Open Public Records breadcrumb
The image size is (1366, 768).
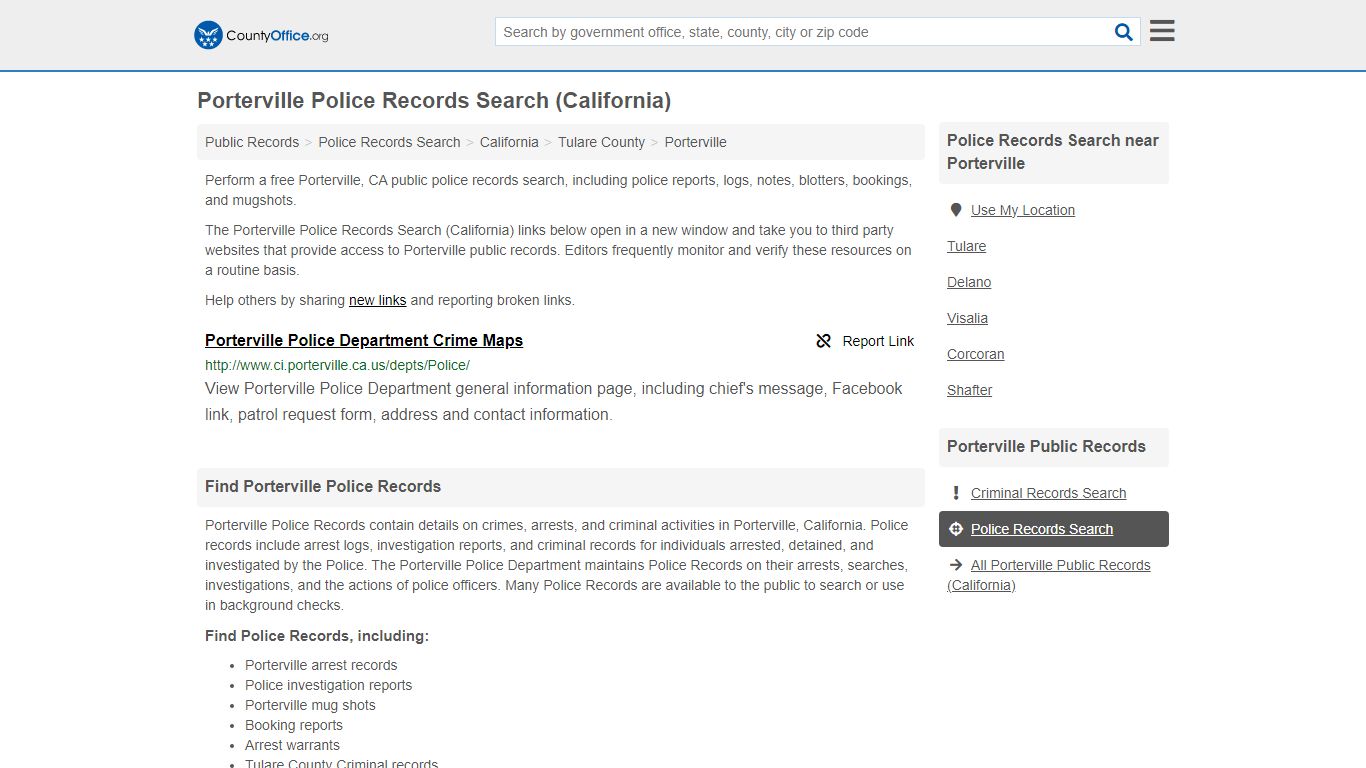[x=252, y=142]
